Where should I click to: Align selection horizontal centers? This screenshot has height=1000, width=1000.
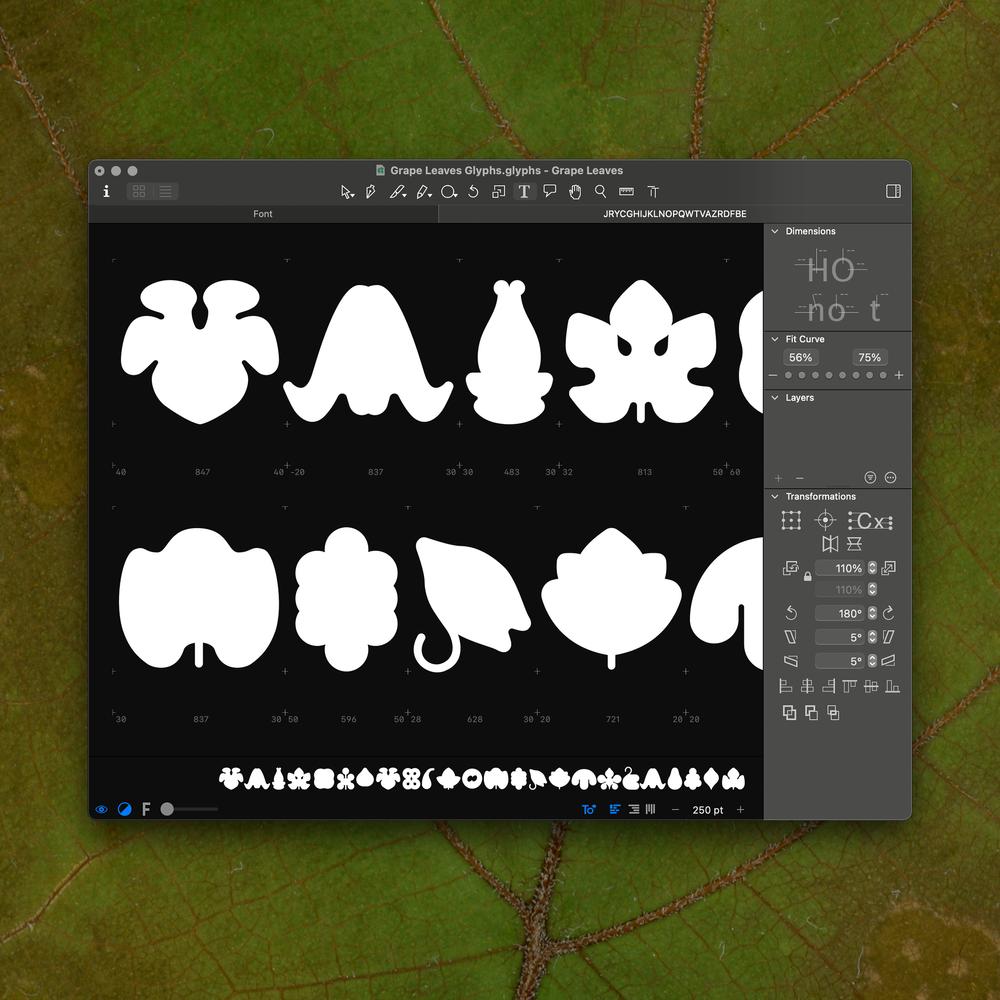coord(807,686)
